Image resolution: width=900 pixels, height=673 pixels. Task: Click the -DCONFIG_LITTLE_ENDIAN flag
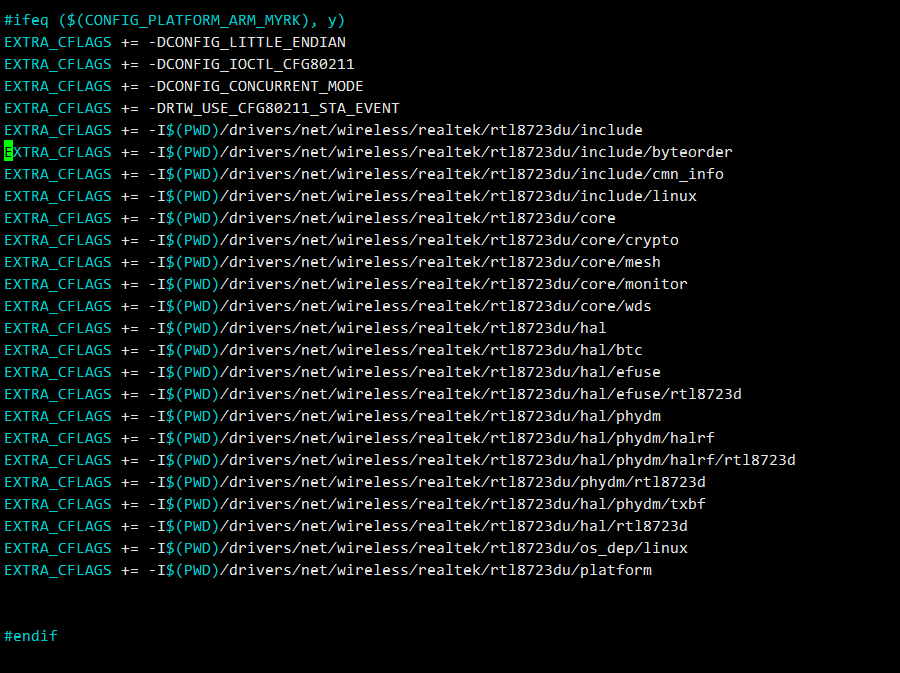click(247, 42)
